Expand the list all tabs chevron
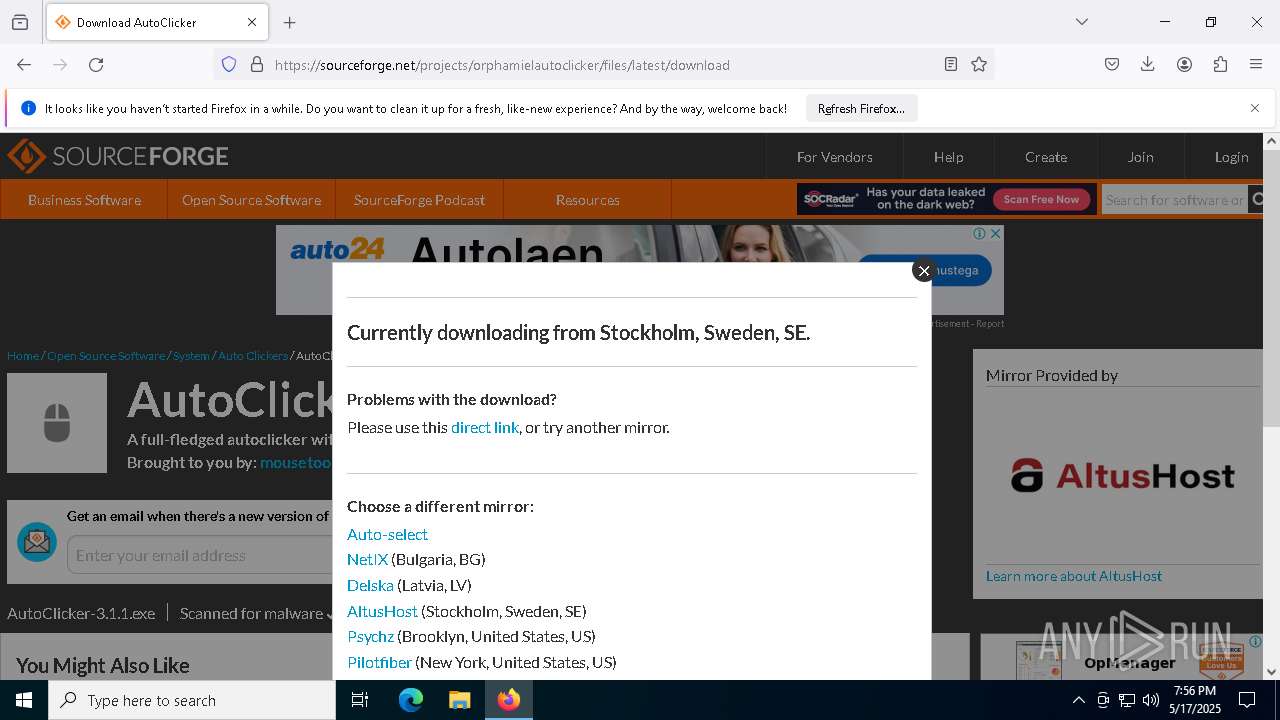The image size is (1280, 720). [1082, 22]
